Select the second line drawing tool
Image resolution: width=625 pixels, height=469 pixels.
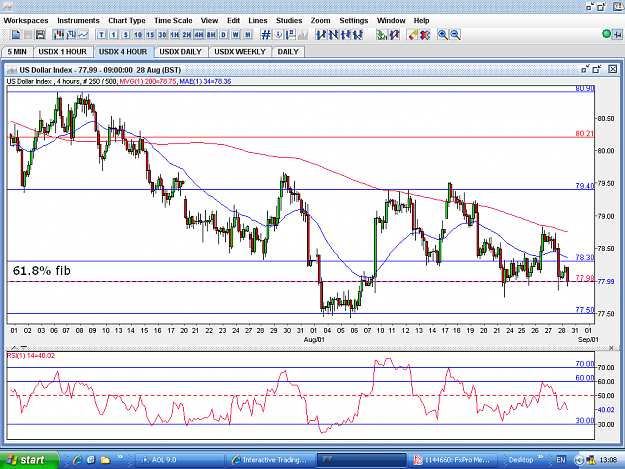(333, 35)
